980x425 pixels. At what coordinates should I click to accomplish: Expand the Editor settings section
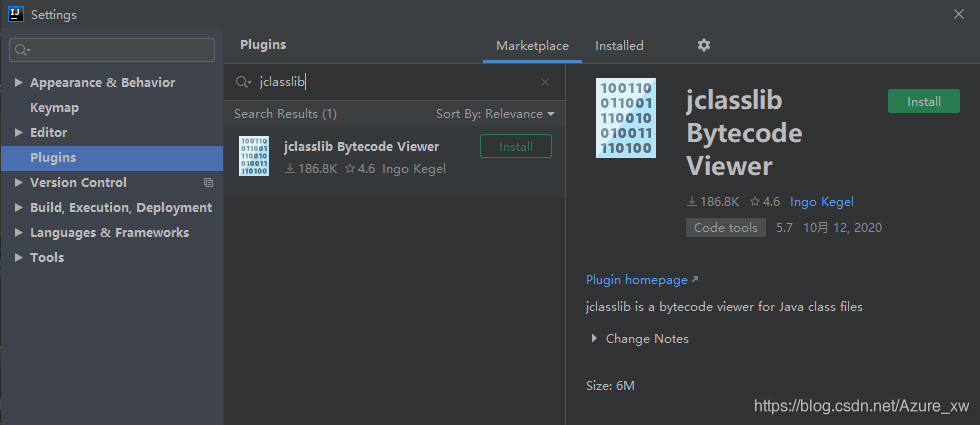(x=19, y=132)
